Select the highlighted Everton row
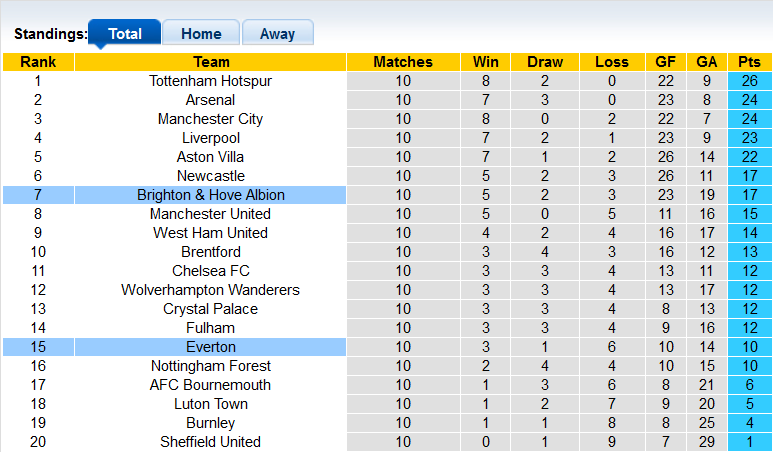Screen dimensions: 773x452 coord(210,347)
